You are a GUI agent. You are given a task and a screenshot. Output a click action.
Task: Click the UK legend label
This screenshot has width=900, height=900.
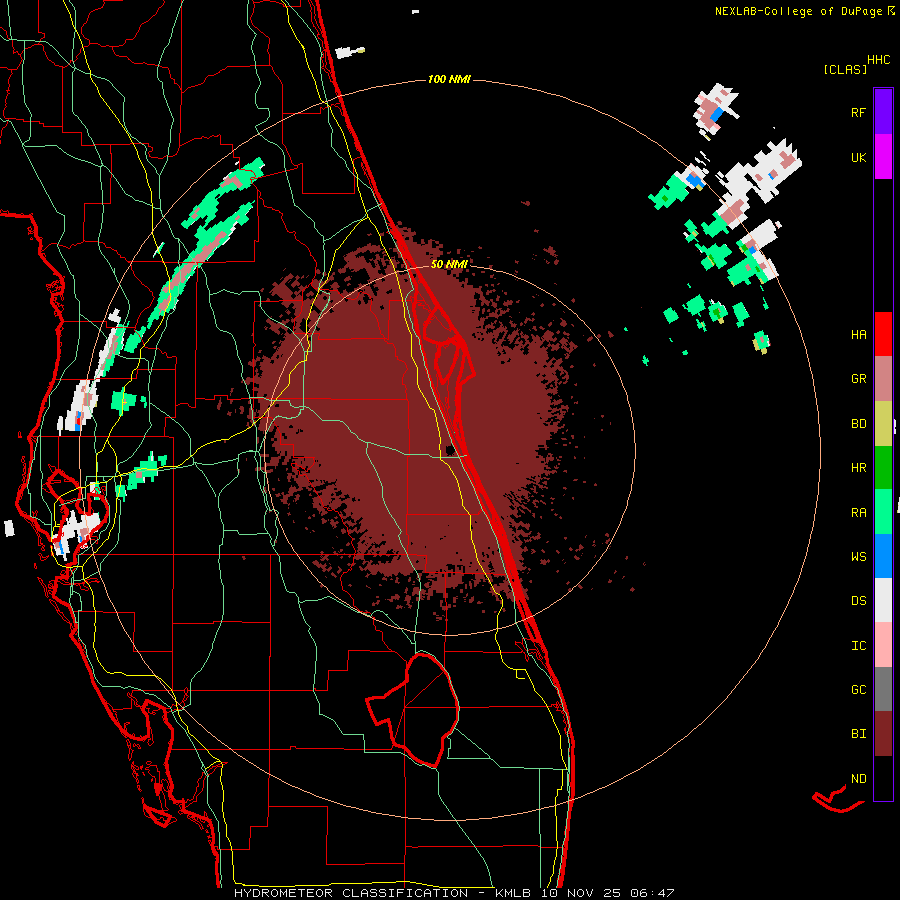pos(858,157)
